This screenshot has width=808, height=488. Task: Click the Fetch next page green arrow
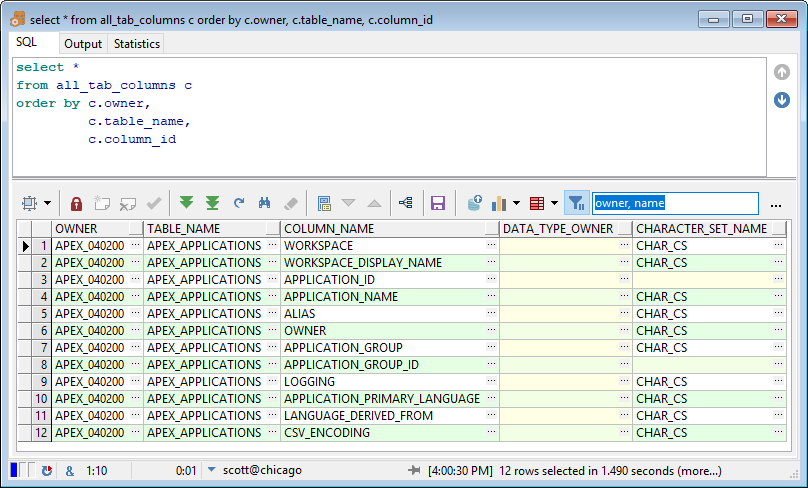[x=186, y=203]
